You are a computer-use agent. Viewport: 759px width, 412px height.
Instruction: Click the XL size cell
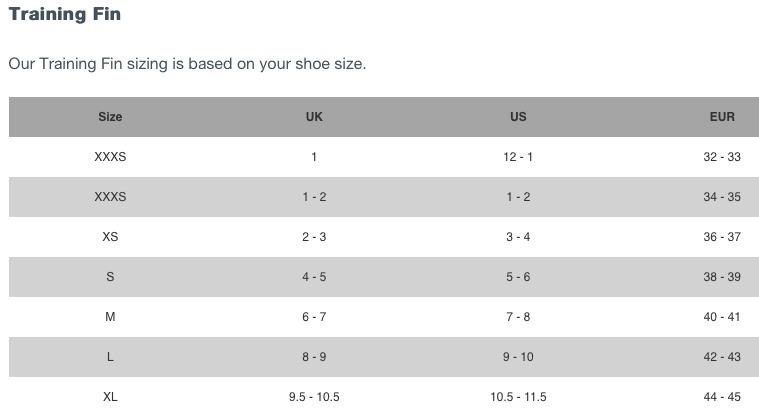pyautogui.click(x=110, y=397)
